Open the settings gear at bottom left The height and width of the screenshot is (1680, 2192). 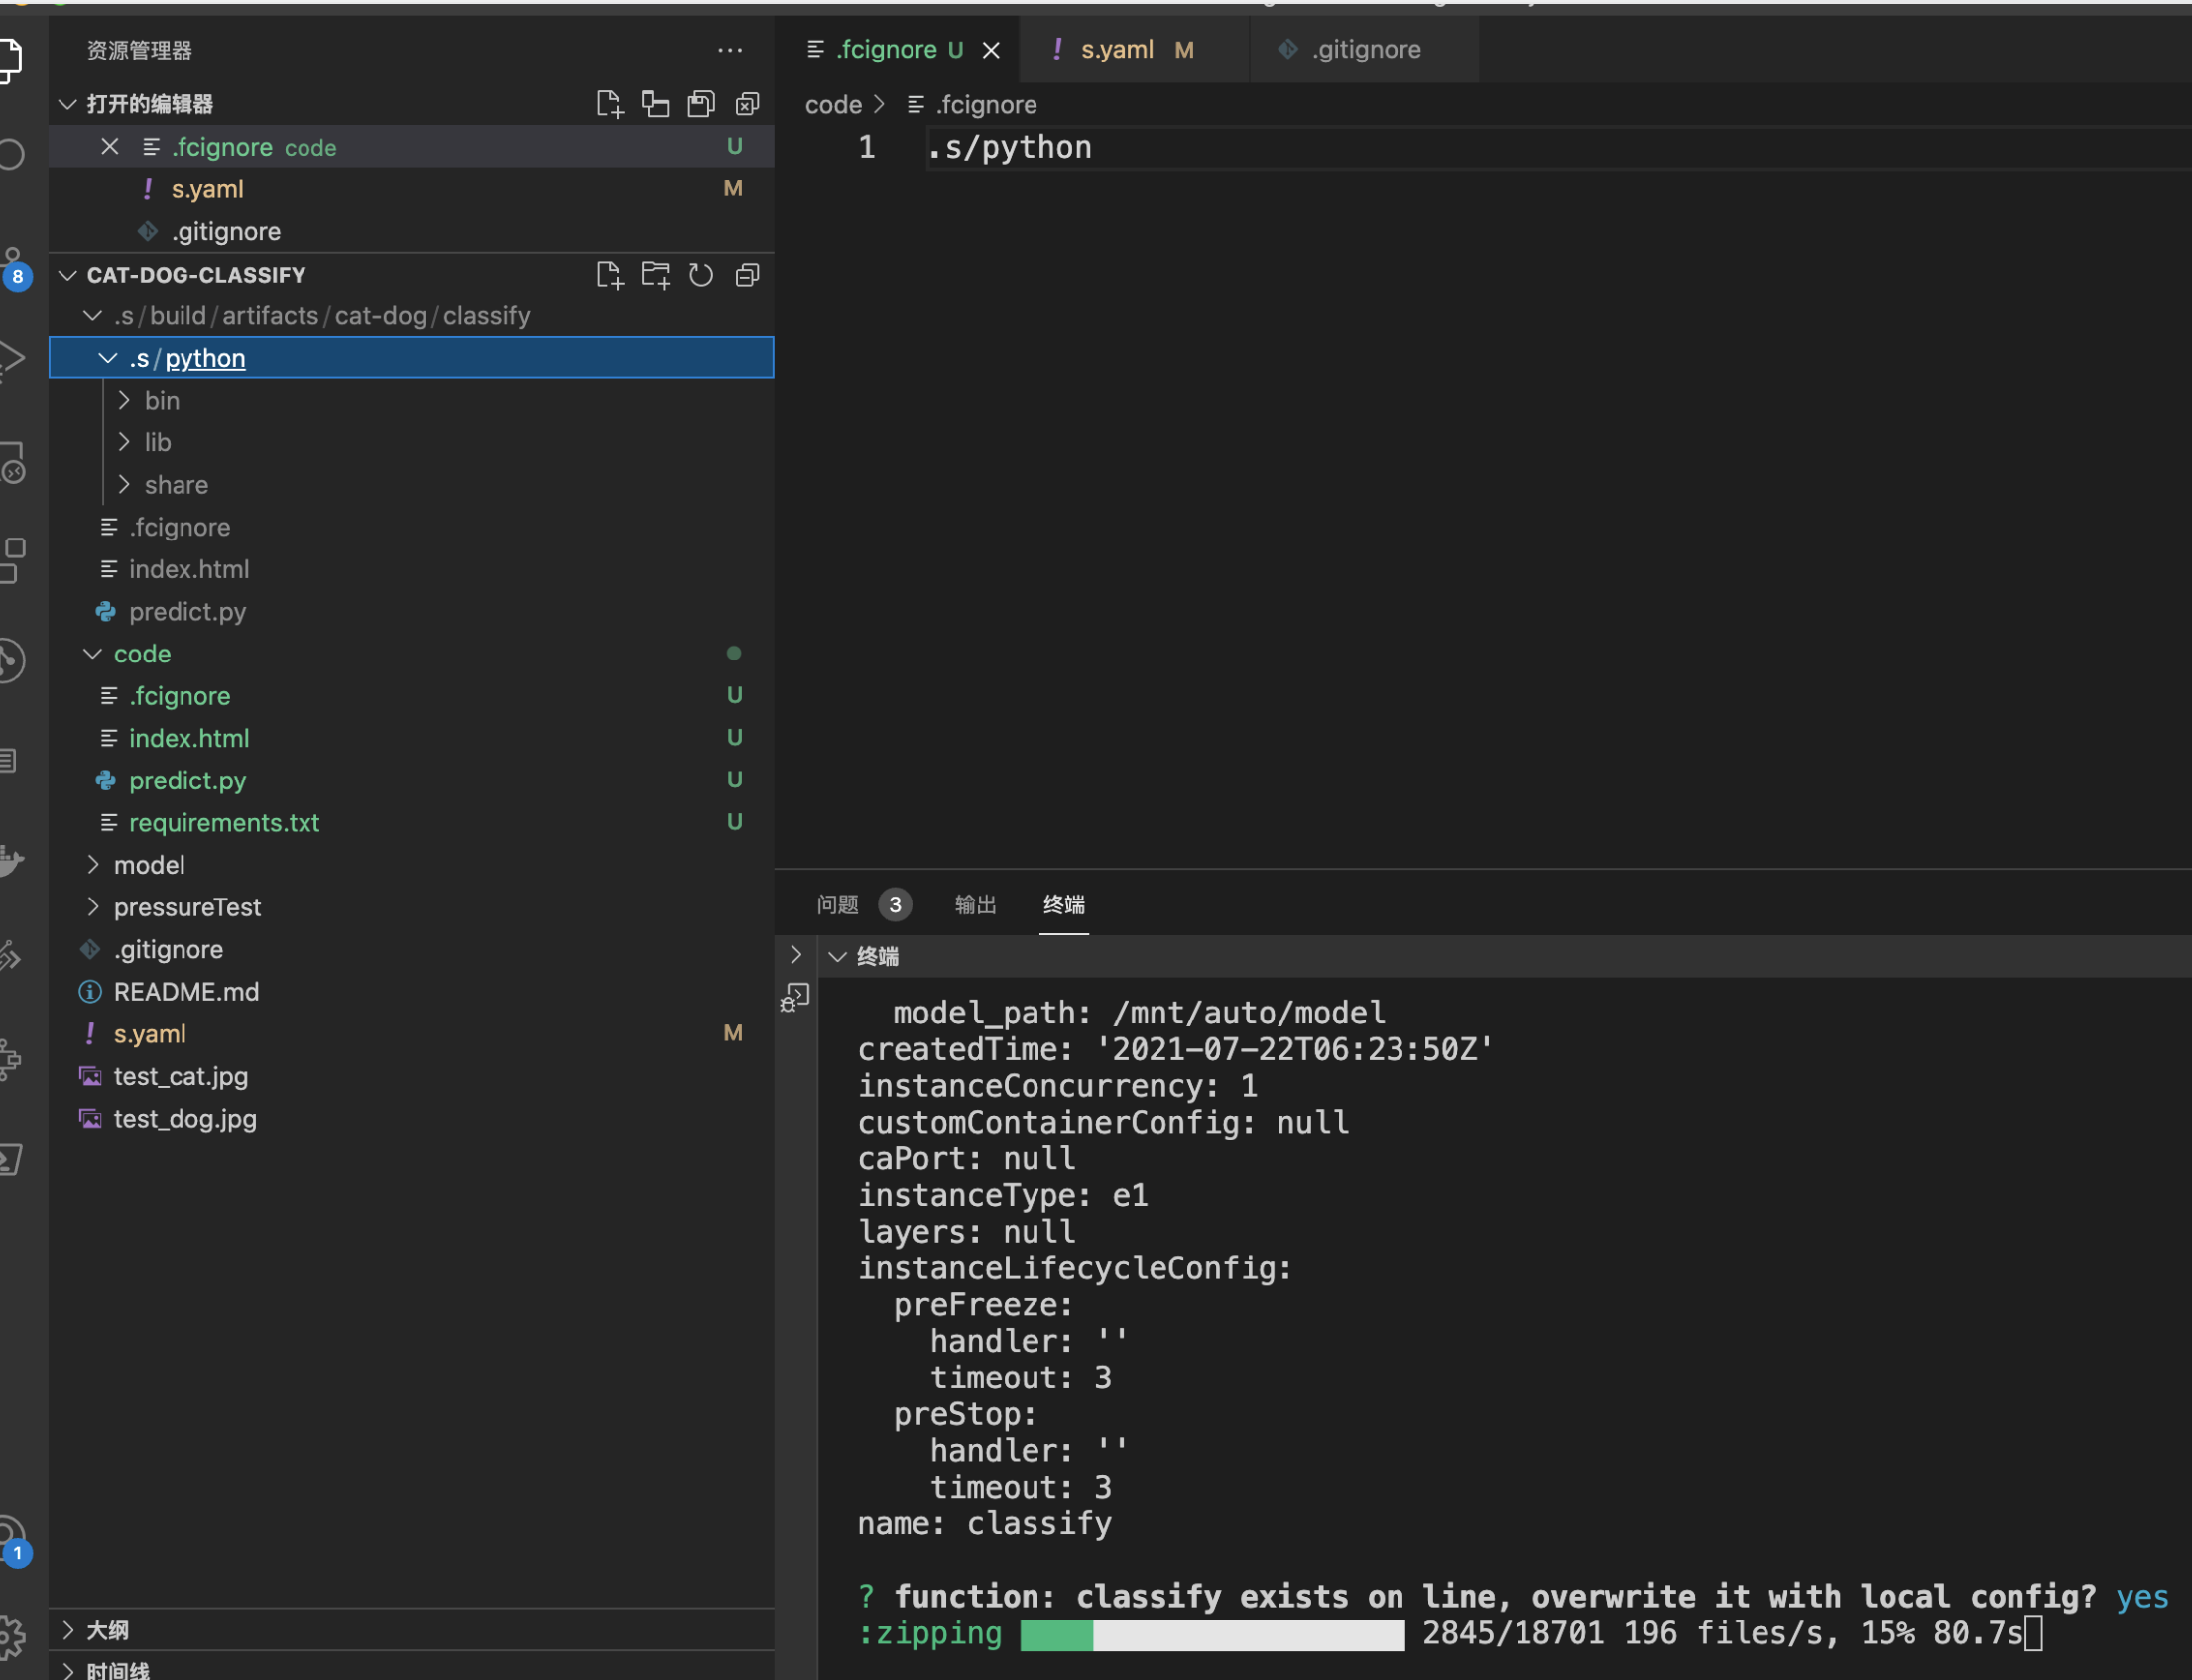[15, 1638]
